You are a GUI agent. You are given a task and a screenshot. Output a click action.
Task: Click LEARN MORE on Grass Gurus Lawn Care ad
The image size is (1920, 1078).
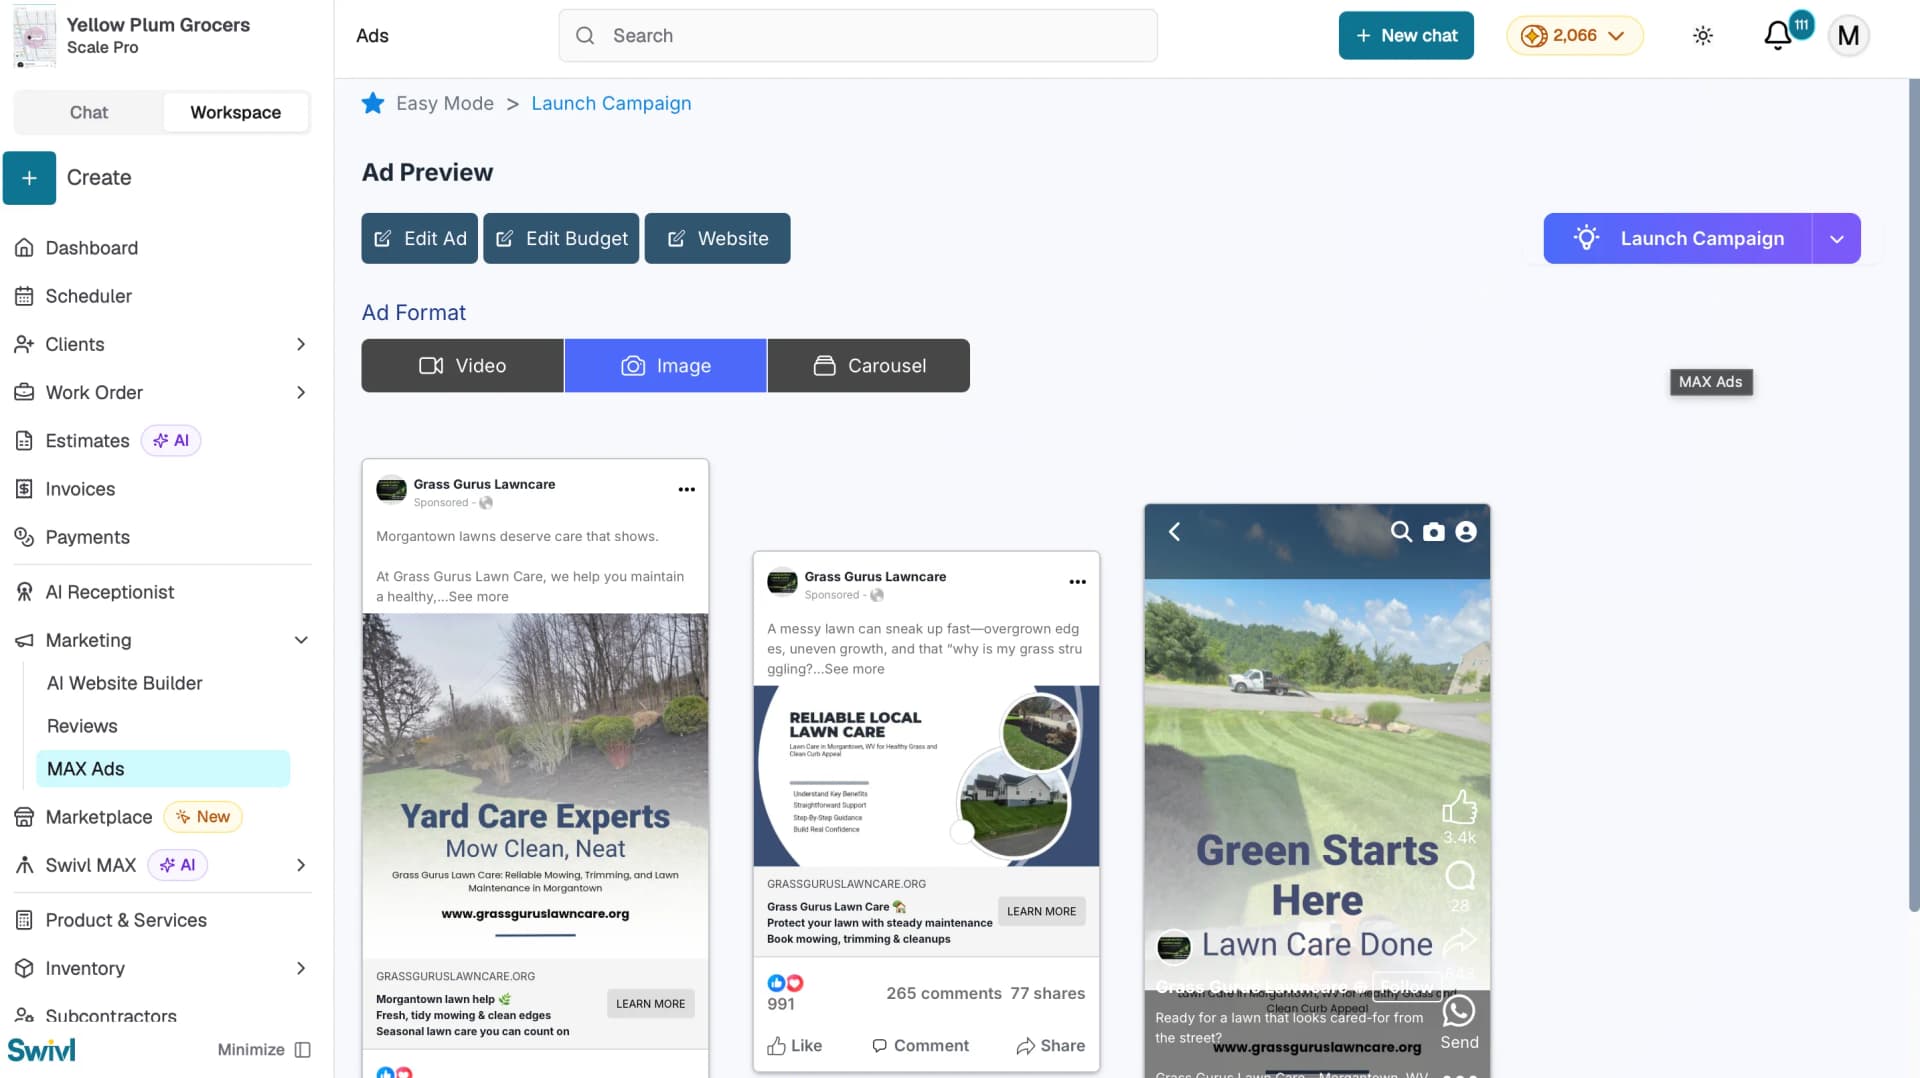click(1042, 912)
